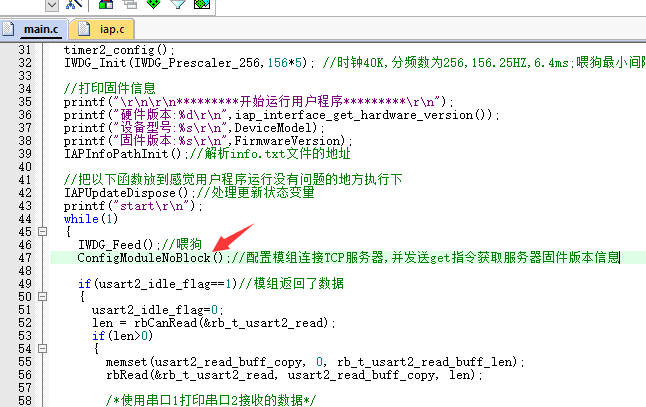Click the comment starting //把以下函数放到
646x407 pixels.
pos(233,179)
